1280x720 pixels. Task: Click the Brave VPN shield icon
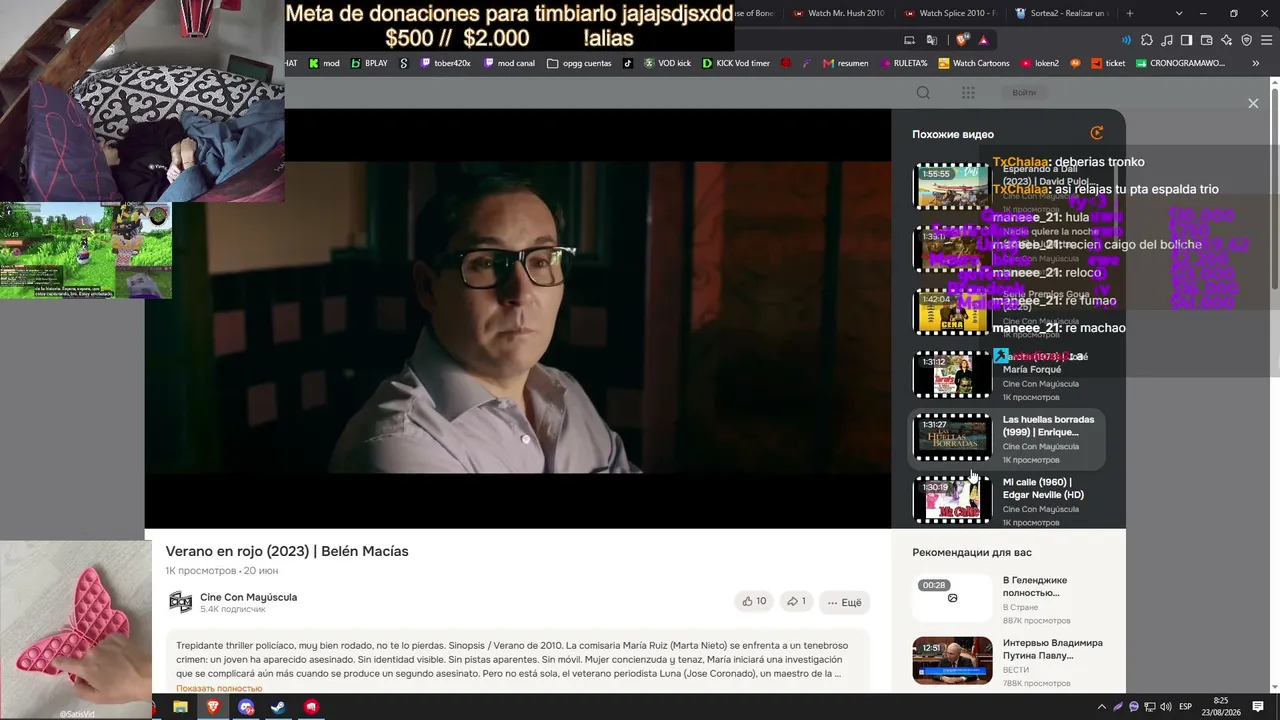coord(1246,40)
